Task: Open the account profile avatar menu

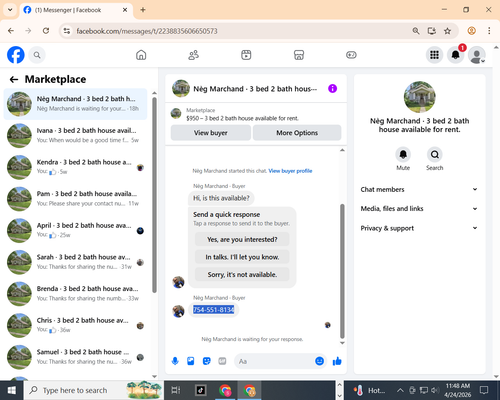Action: pyautogui.click(x=477, y=55)
